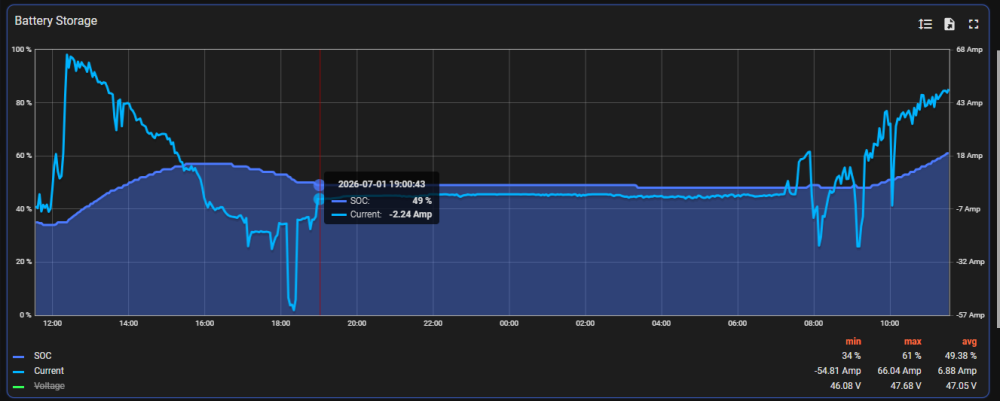Click the Current legend color line
Image resolution: width=1000 pixels, height=401 pixels.
pyautogui.click(x=18, y=371)
